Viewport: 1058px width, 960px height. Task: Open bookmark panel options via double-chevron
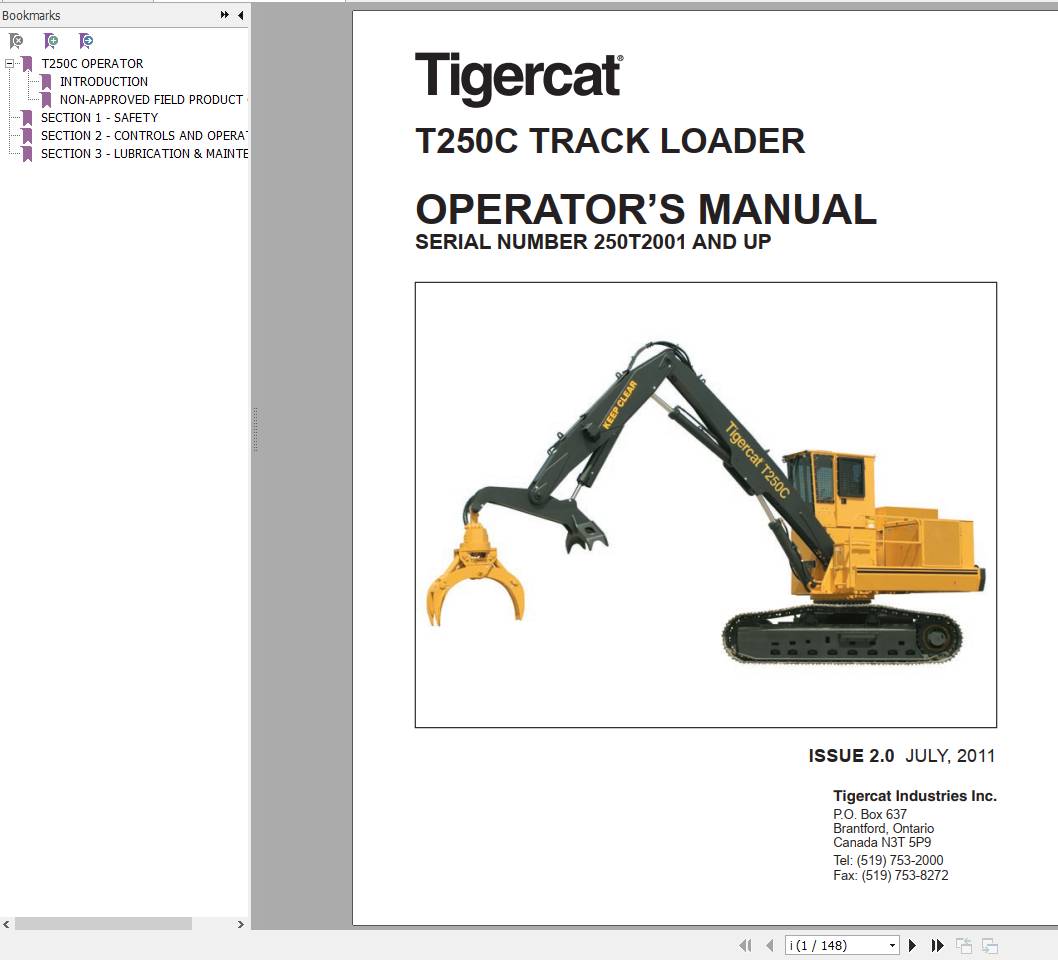click(222, 15)
